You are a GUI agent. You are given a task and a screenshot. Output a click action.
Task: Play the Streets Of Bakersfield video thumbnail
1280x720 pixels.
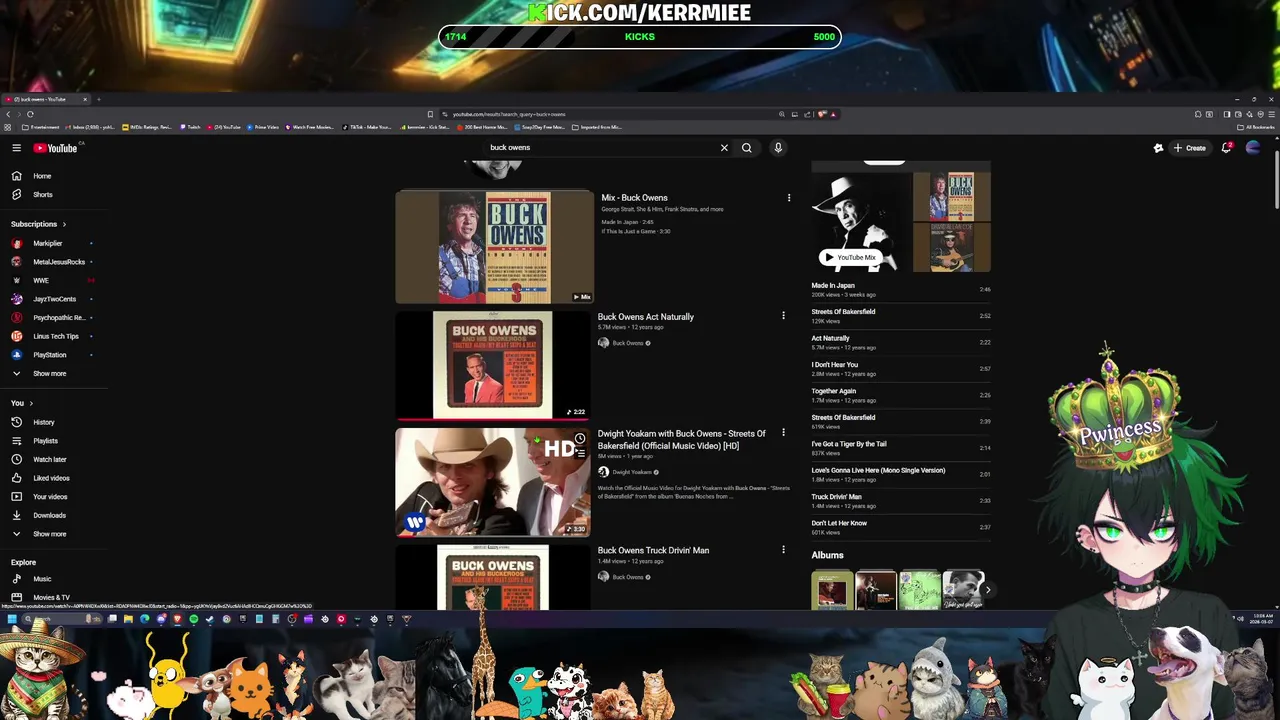pyautogui.click(x=492, y=483)
